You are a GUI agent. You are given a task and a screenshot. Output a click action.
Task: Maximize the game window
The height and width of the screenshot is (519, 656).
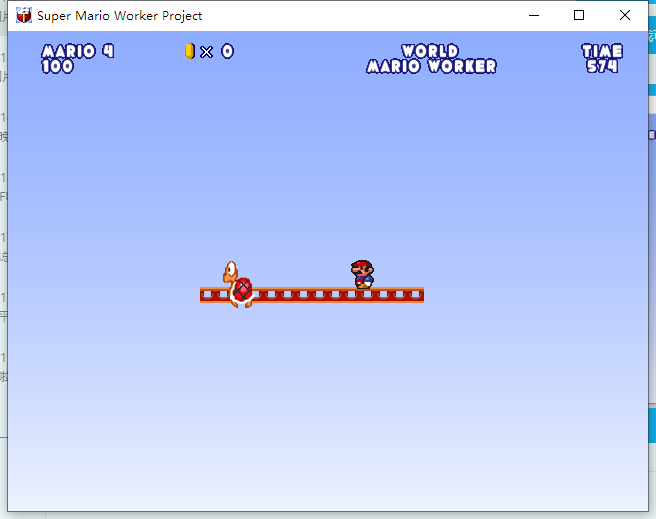click(x=579, y=15)
